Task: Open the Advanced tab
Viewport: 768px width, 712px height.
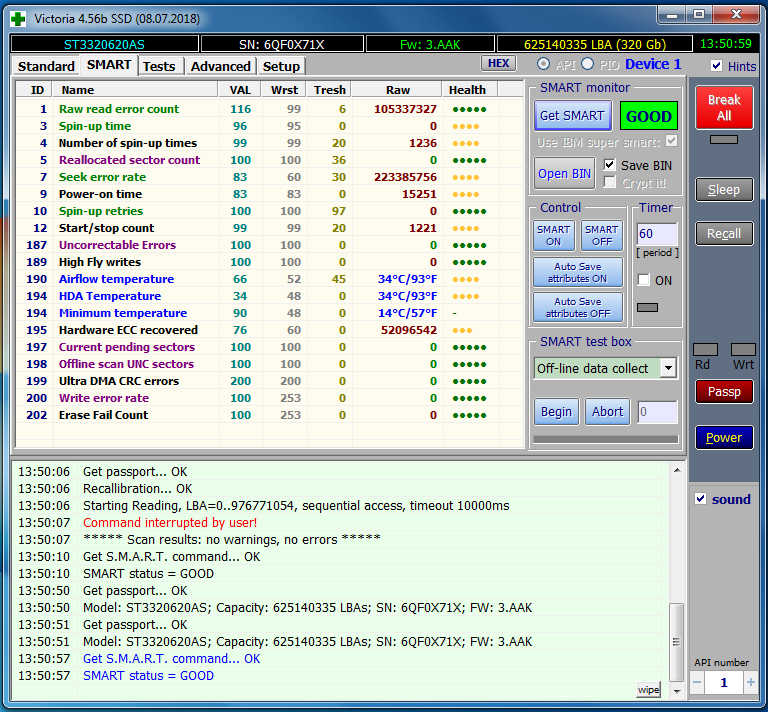Action: [x=220, y=66]
